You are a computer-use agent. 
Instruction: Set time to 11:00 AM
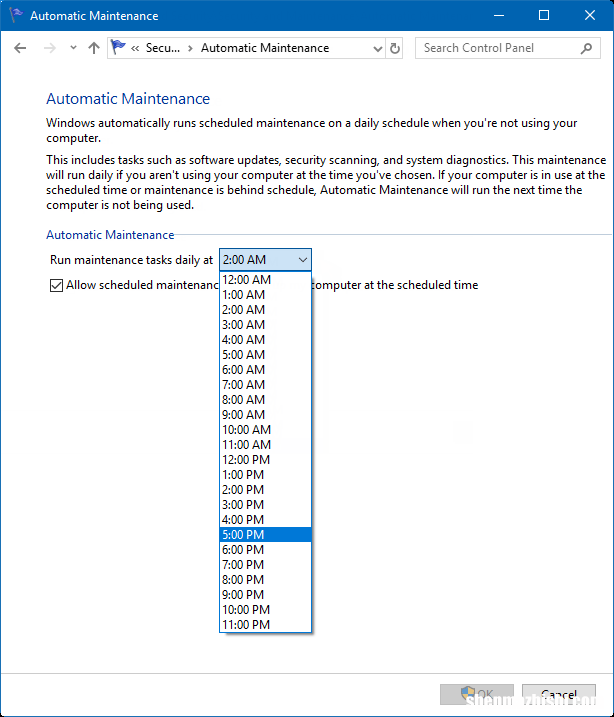click(x=265, y=445)
